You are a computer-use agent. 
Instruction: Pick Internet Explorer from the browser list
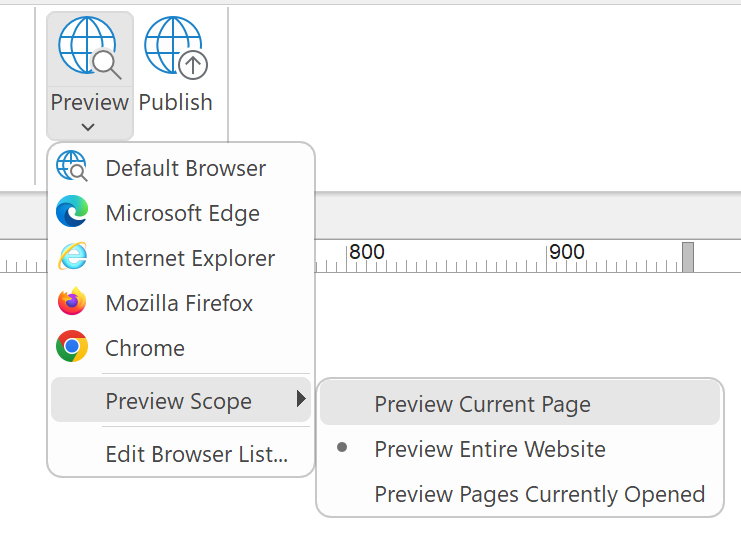click(x=181, y=258)
